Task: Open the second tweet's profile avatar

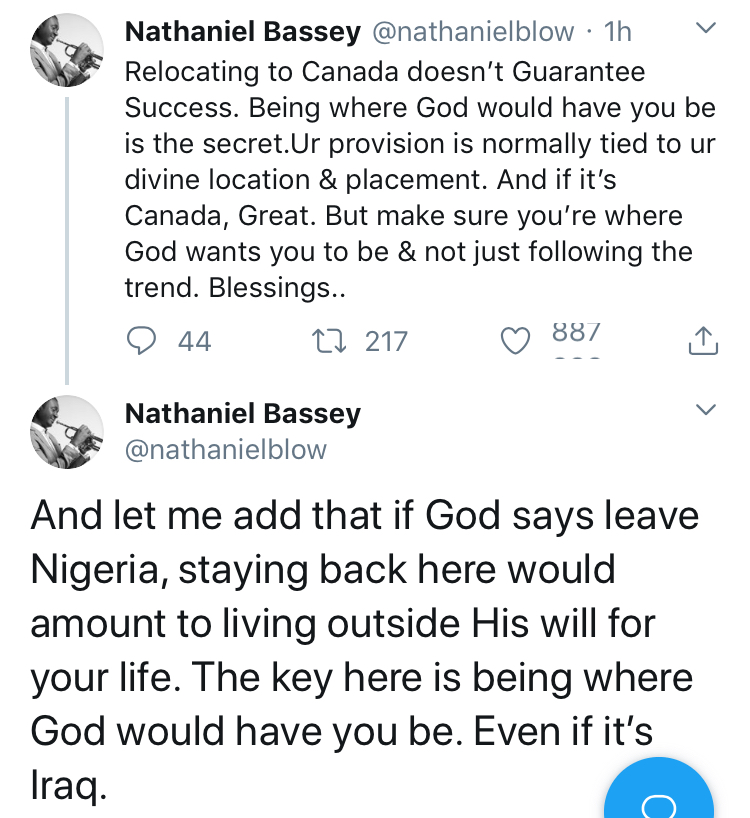Action: pos(67,431)
